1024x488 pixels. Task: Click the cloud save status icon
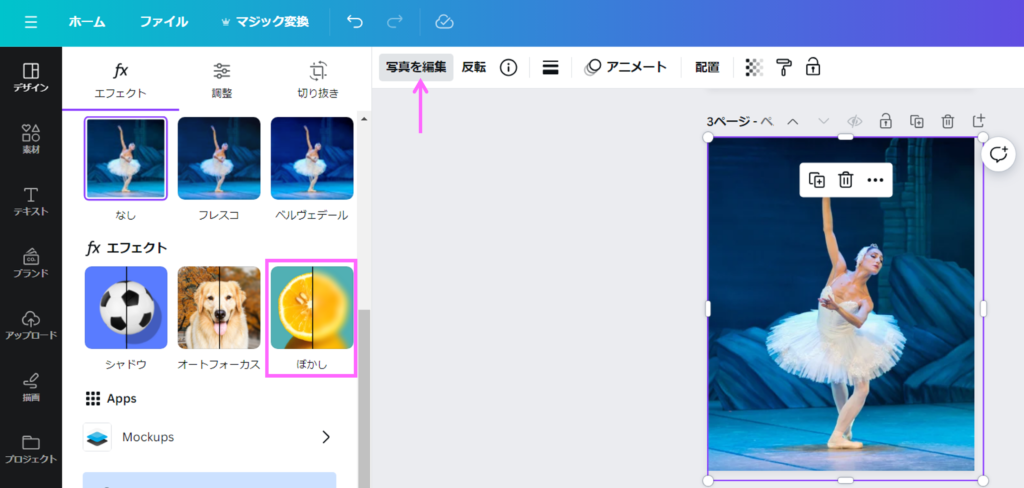coord(445,22)
